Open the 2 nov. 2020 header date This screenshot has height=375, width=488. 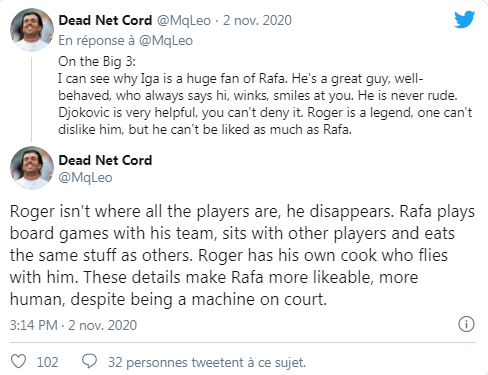point(257,20)
